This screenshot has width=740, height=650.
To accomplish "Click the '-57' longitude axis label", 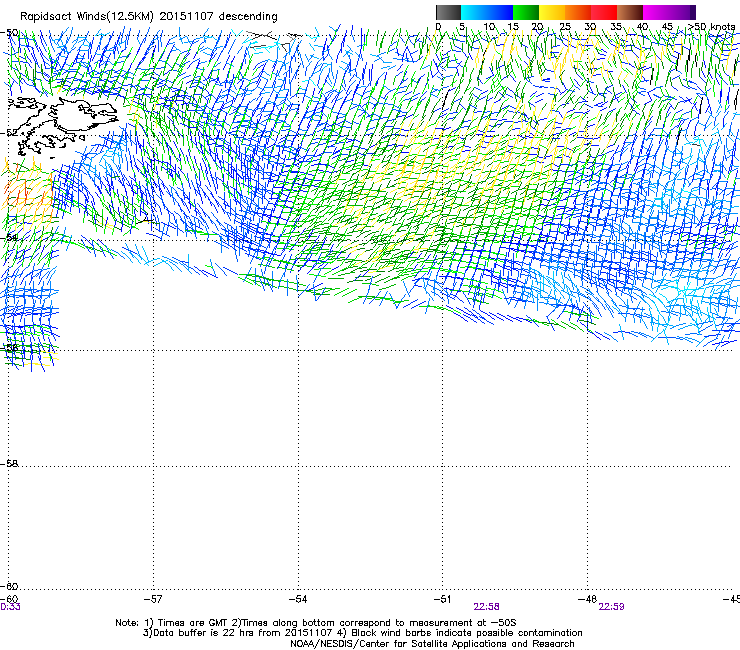I will 153,599.
